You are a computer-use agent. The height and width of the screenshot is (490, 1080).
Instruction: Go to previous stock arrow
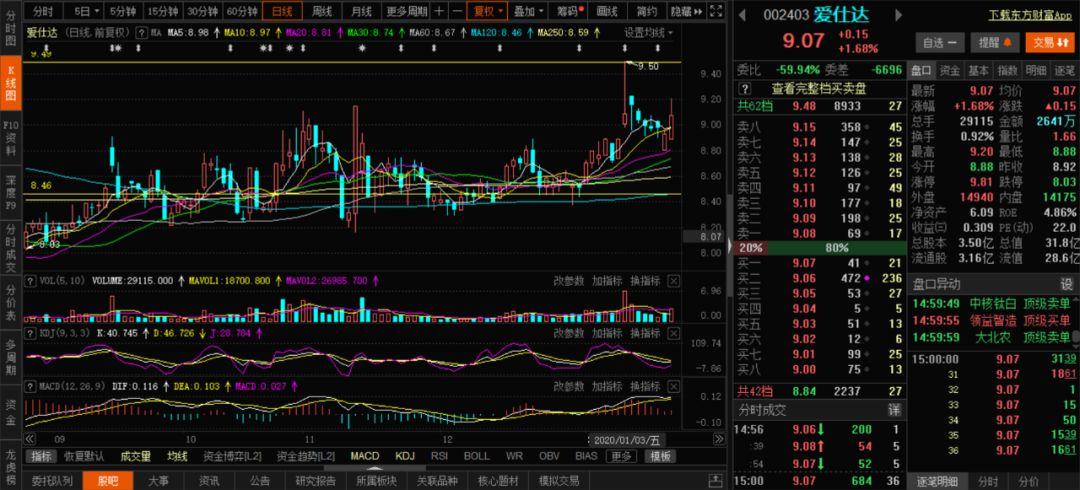pos(743,14)
